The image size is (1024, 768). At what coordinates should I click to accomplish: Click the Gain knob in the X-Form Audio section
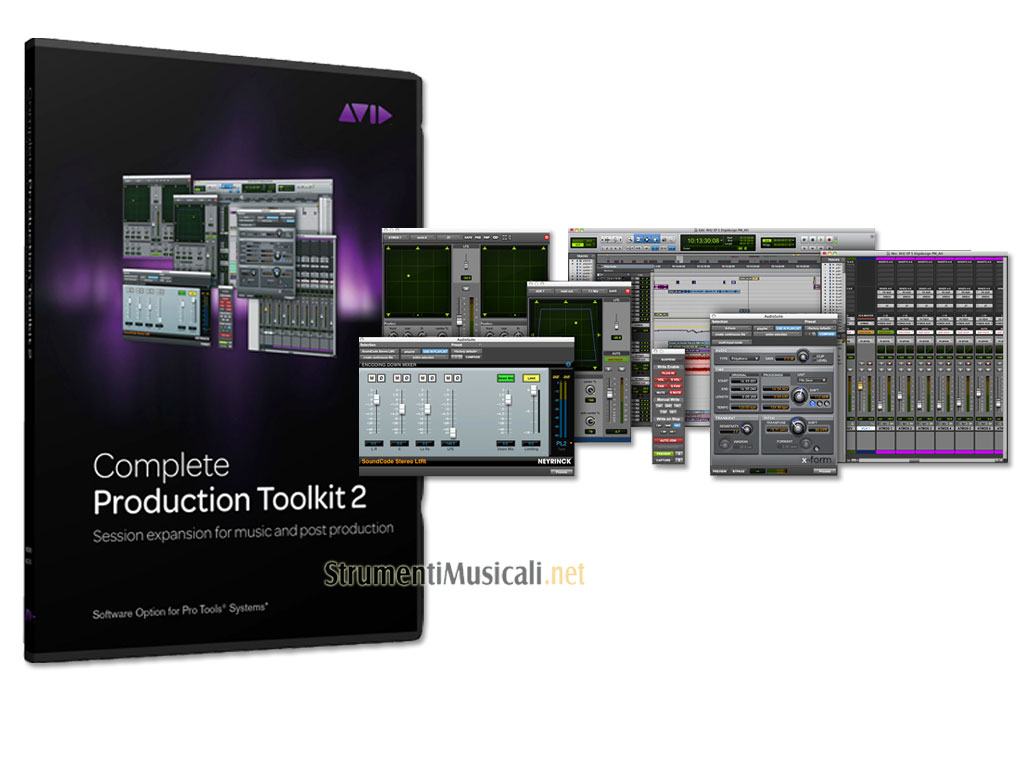click(x=801, y=357)
